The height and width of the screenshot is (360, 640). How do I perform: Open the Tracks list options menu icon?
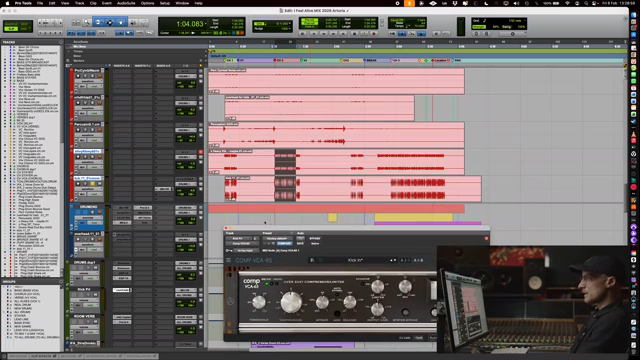(61, 42)
